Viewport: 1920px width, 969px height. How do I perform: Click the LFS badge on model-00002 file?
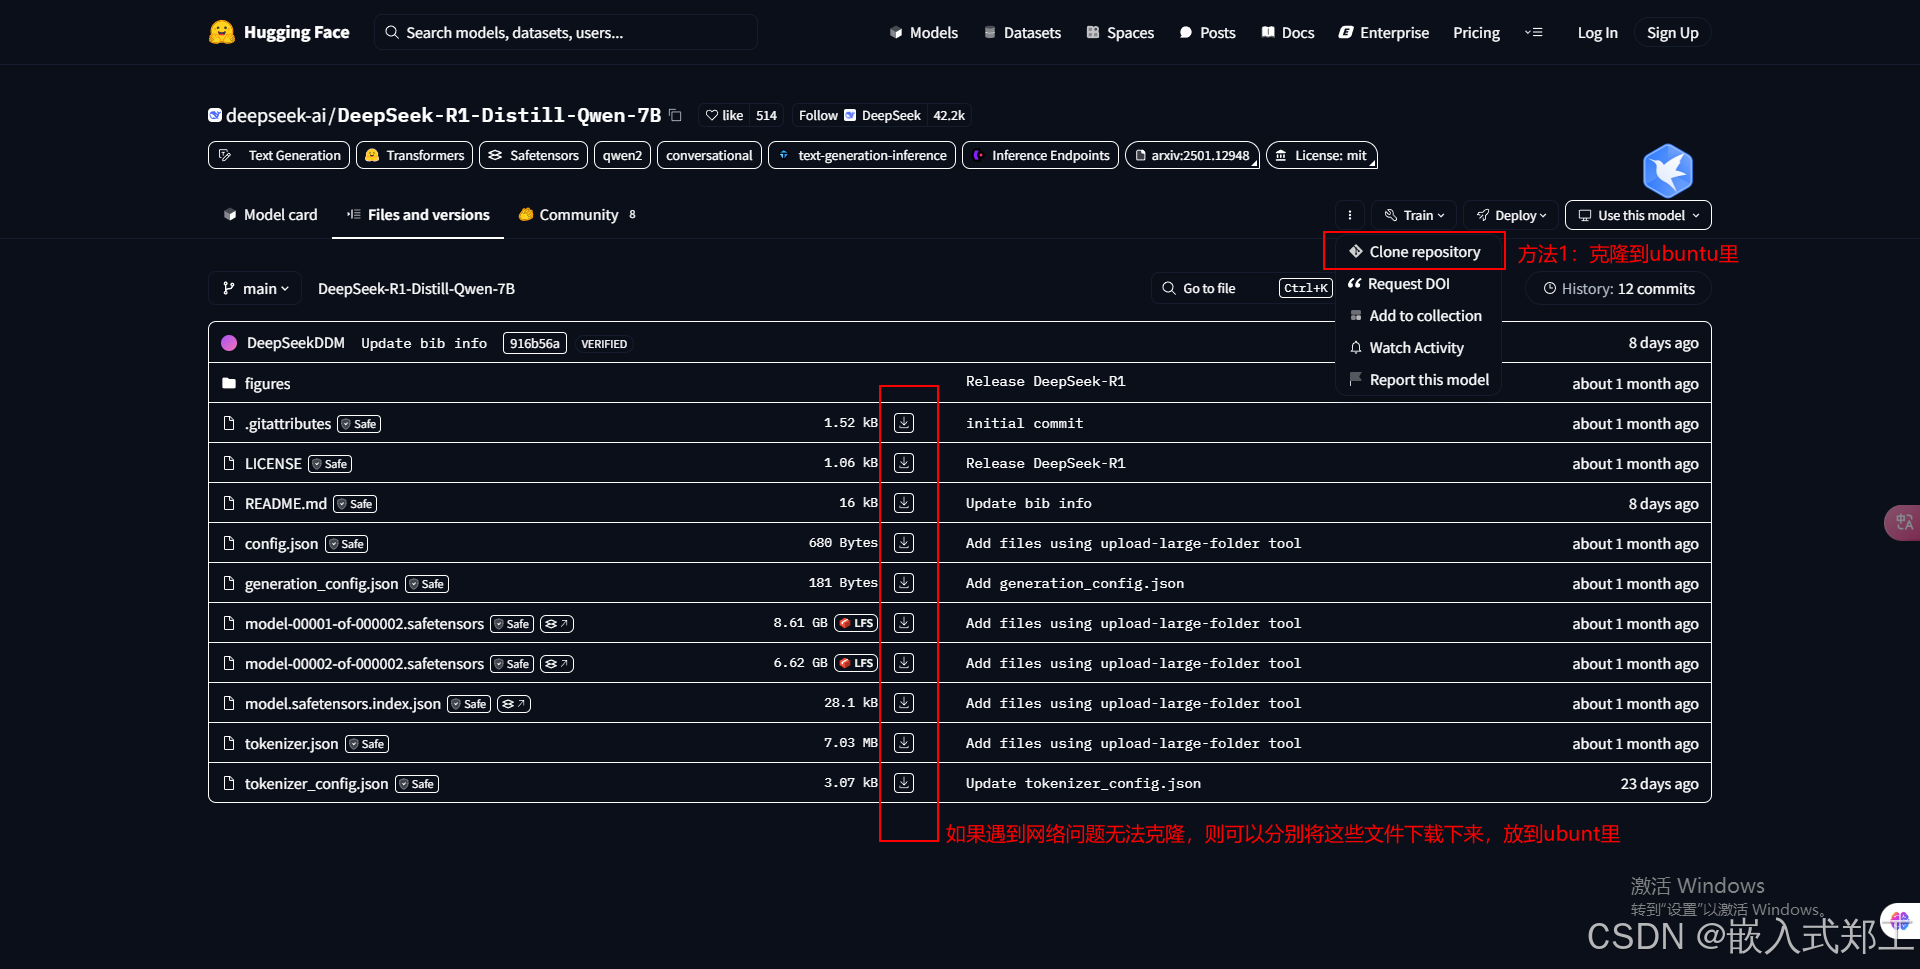[856, 663]
